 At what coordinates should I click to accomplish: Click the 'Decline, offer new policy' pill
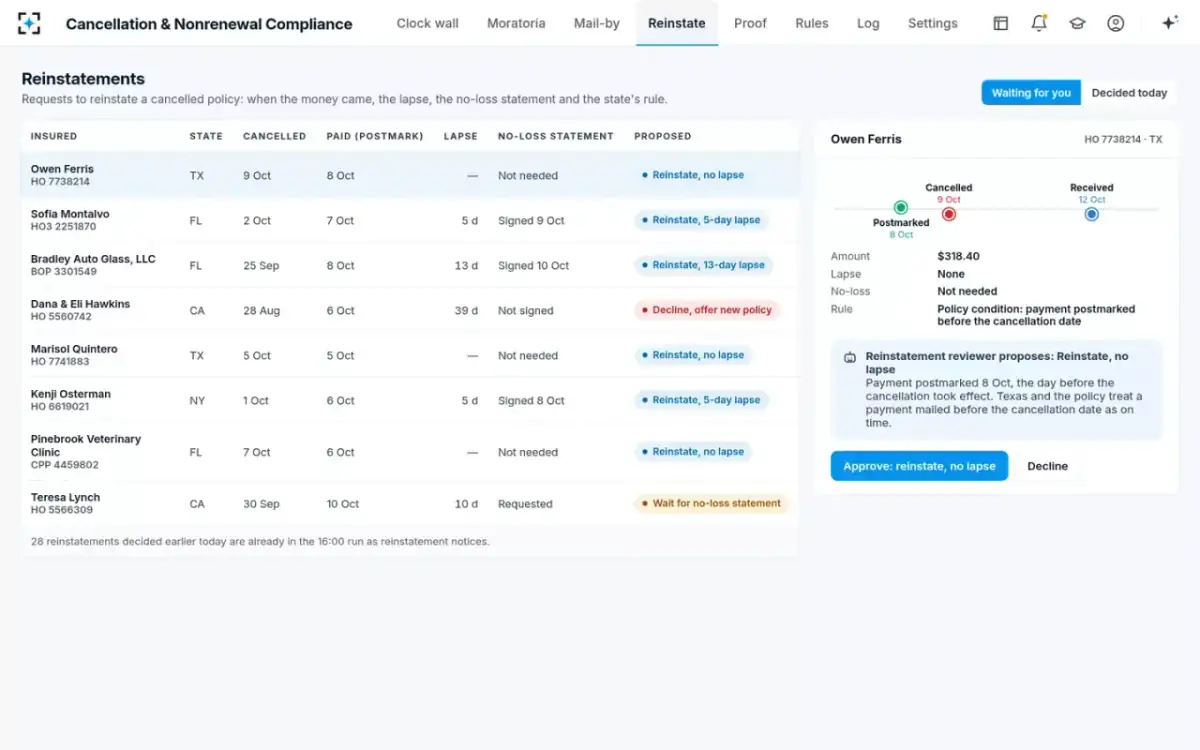point(707,310)
